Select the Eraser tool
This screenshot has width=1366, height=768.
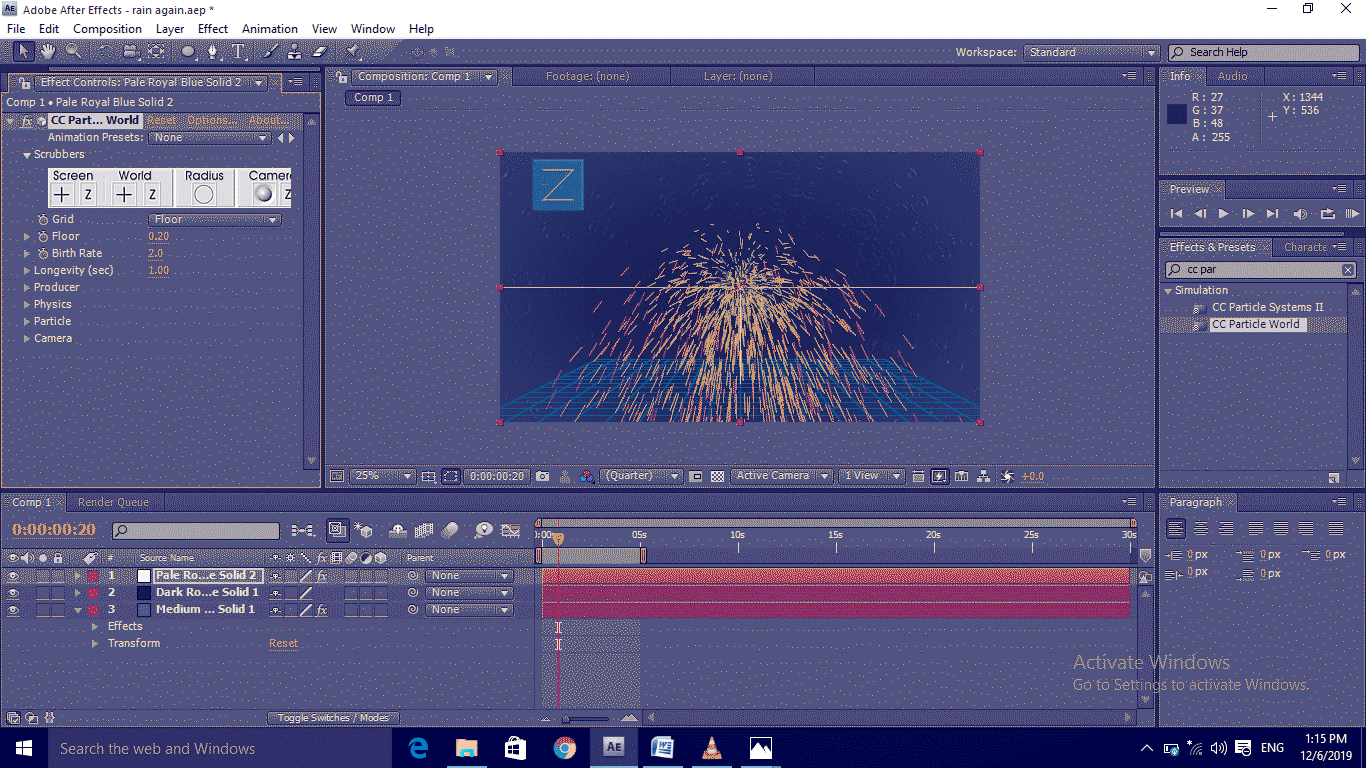pos(320,51)
